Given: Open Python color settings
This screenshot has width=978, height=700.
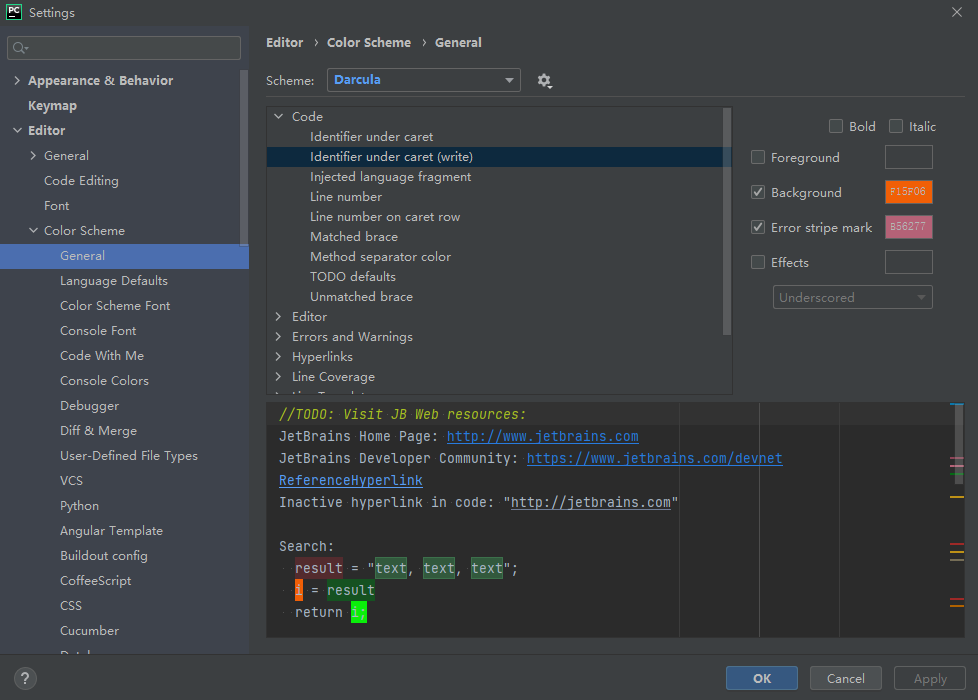Looking at the screenshot, I should [x=79, y=505].
